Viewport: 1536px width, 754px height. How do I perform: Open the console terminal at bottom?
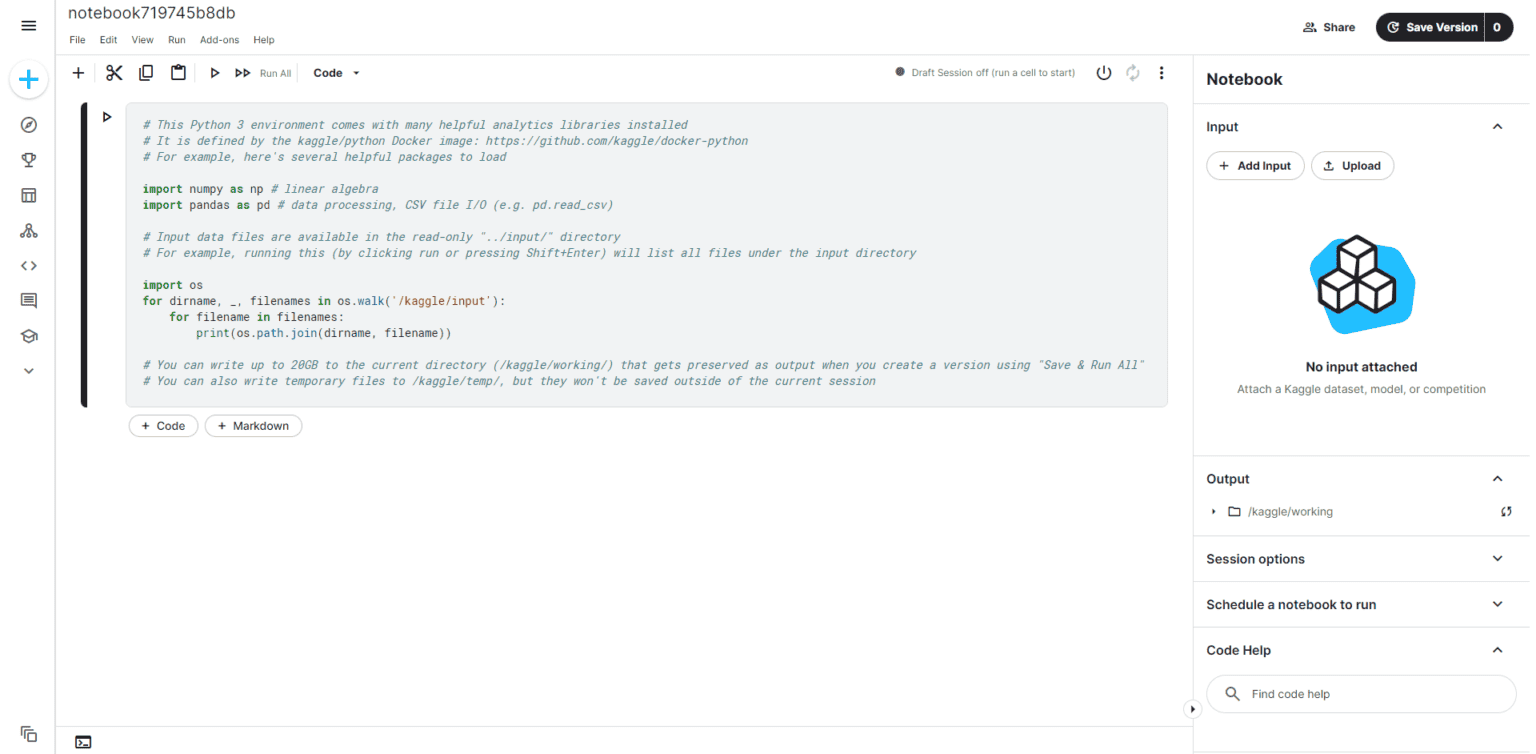point(83,741)
